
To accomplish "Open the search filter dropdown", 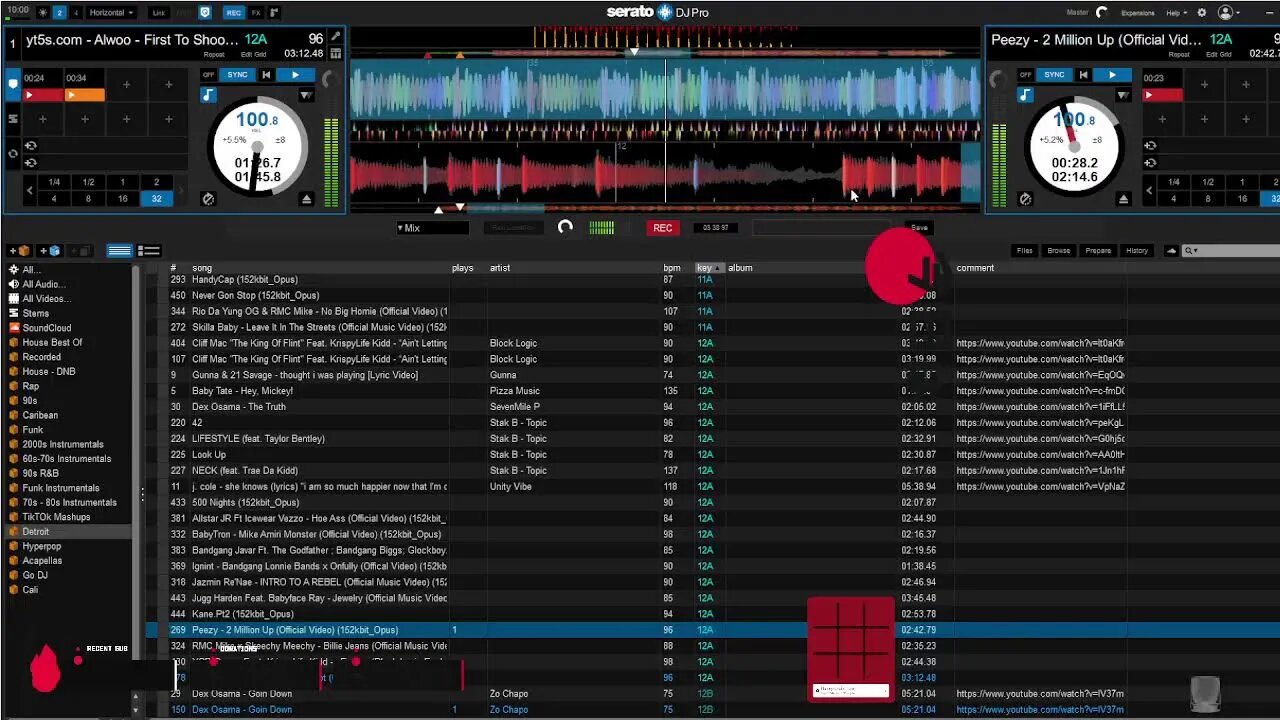I will point(1190,251).
